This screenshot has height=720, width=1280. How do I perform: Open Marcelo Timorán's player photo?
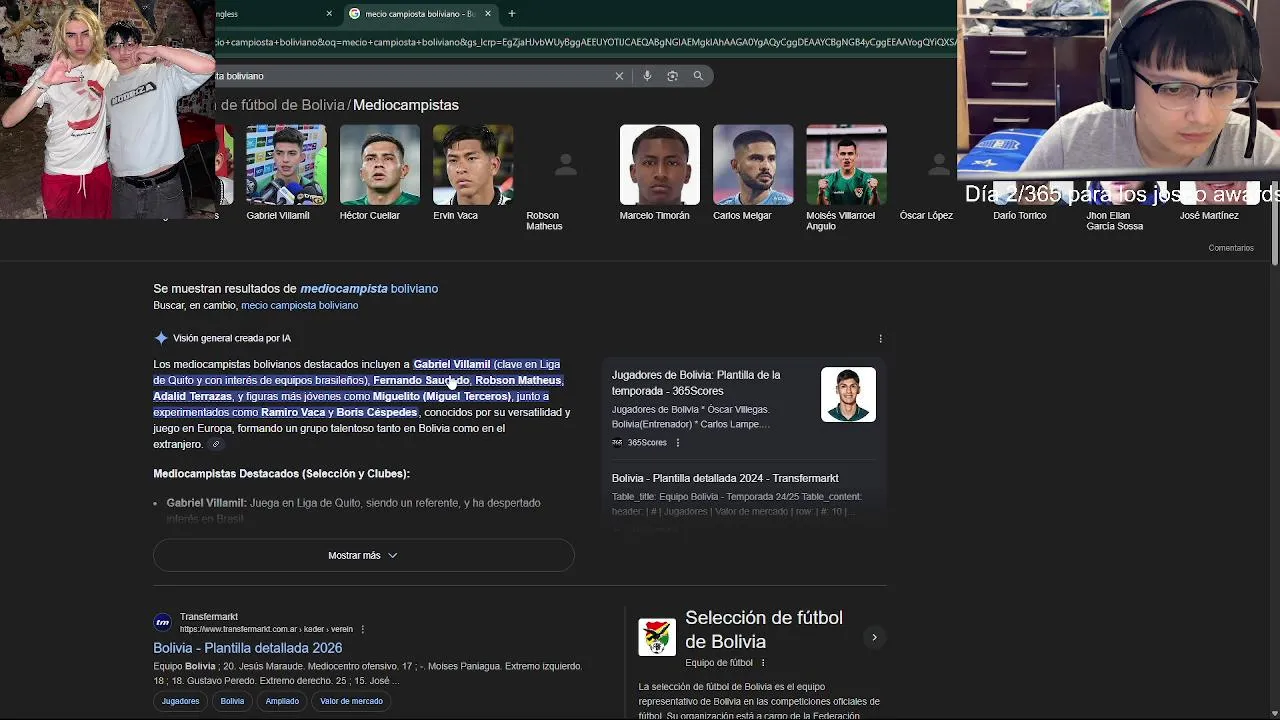coord(660,165)
